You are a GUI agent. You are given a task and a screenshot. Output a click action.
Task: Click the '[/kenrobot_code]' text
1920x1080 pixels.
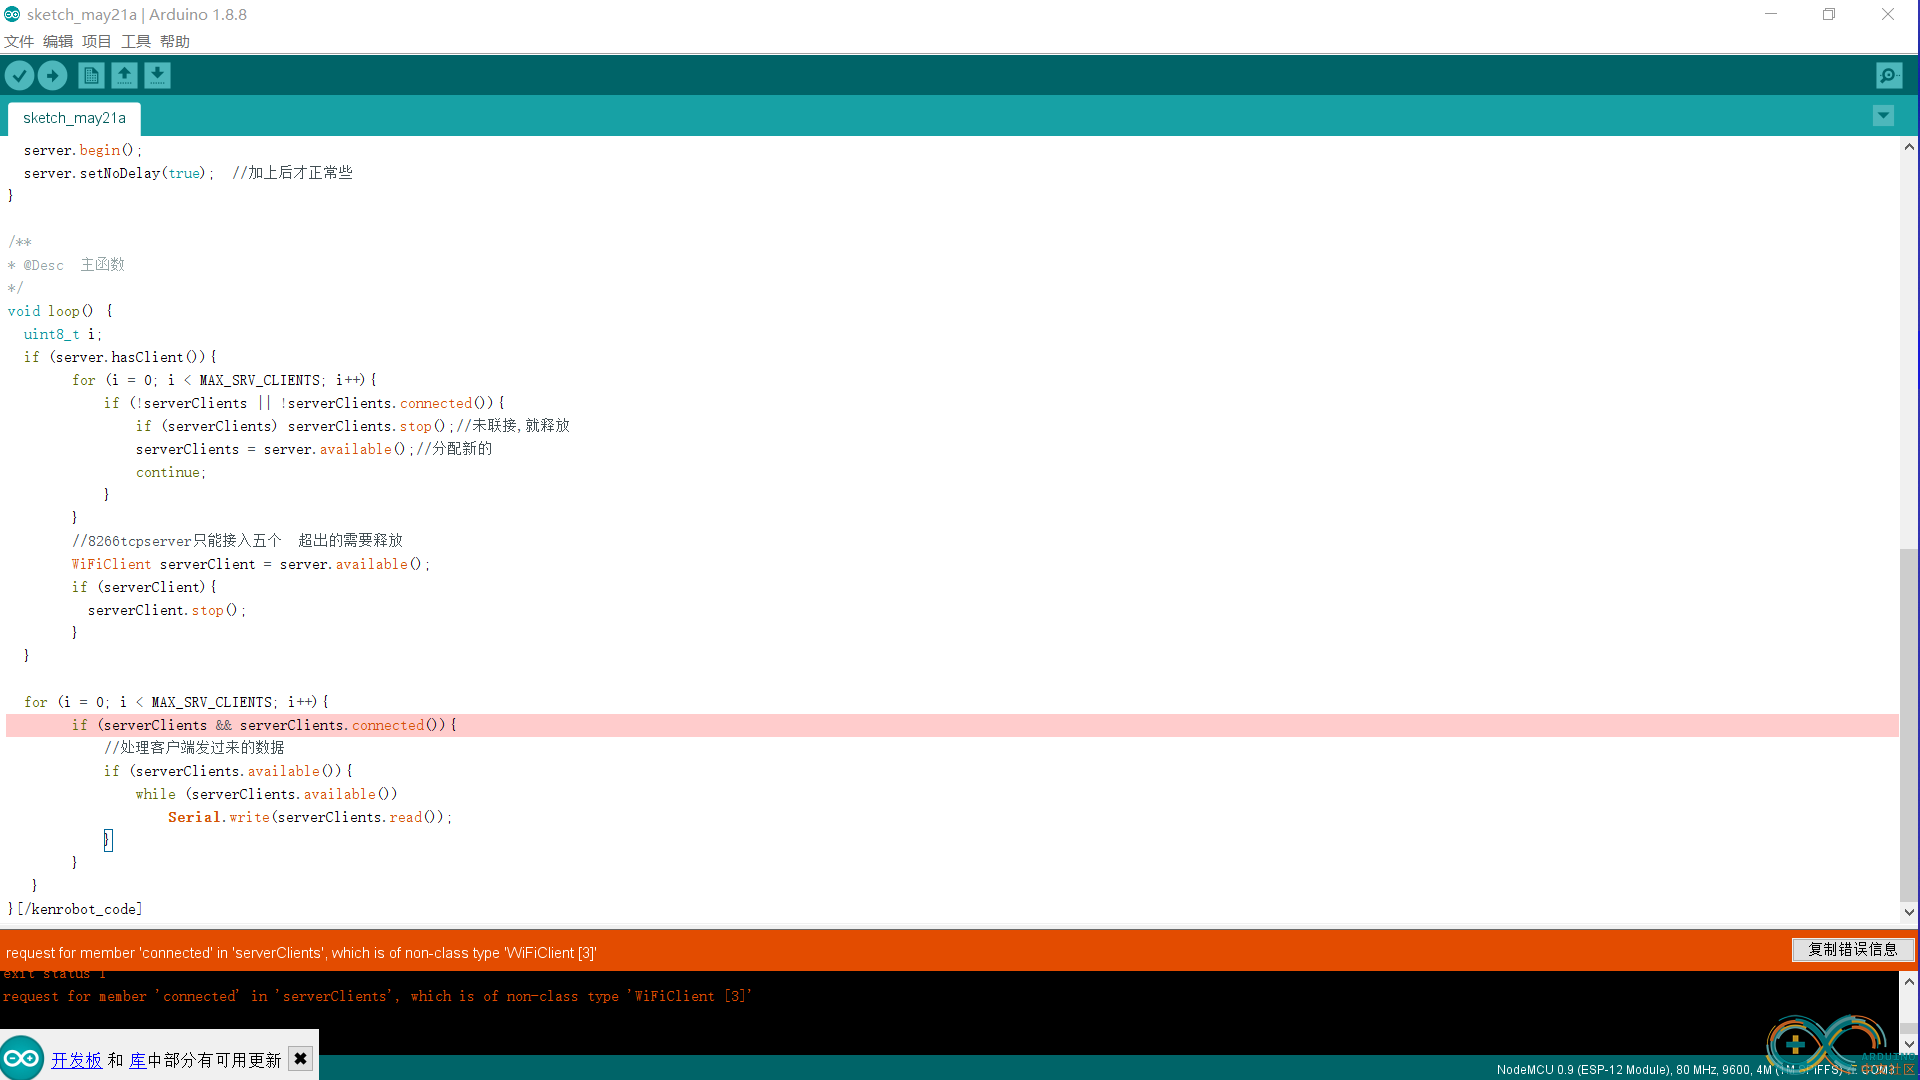[80, 909]
